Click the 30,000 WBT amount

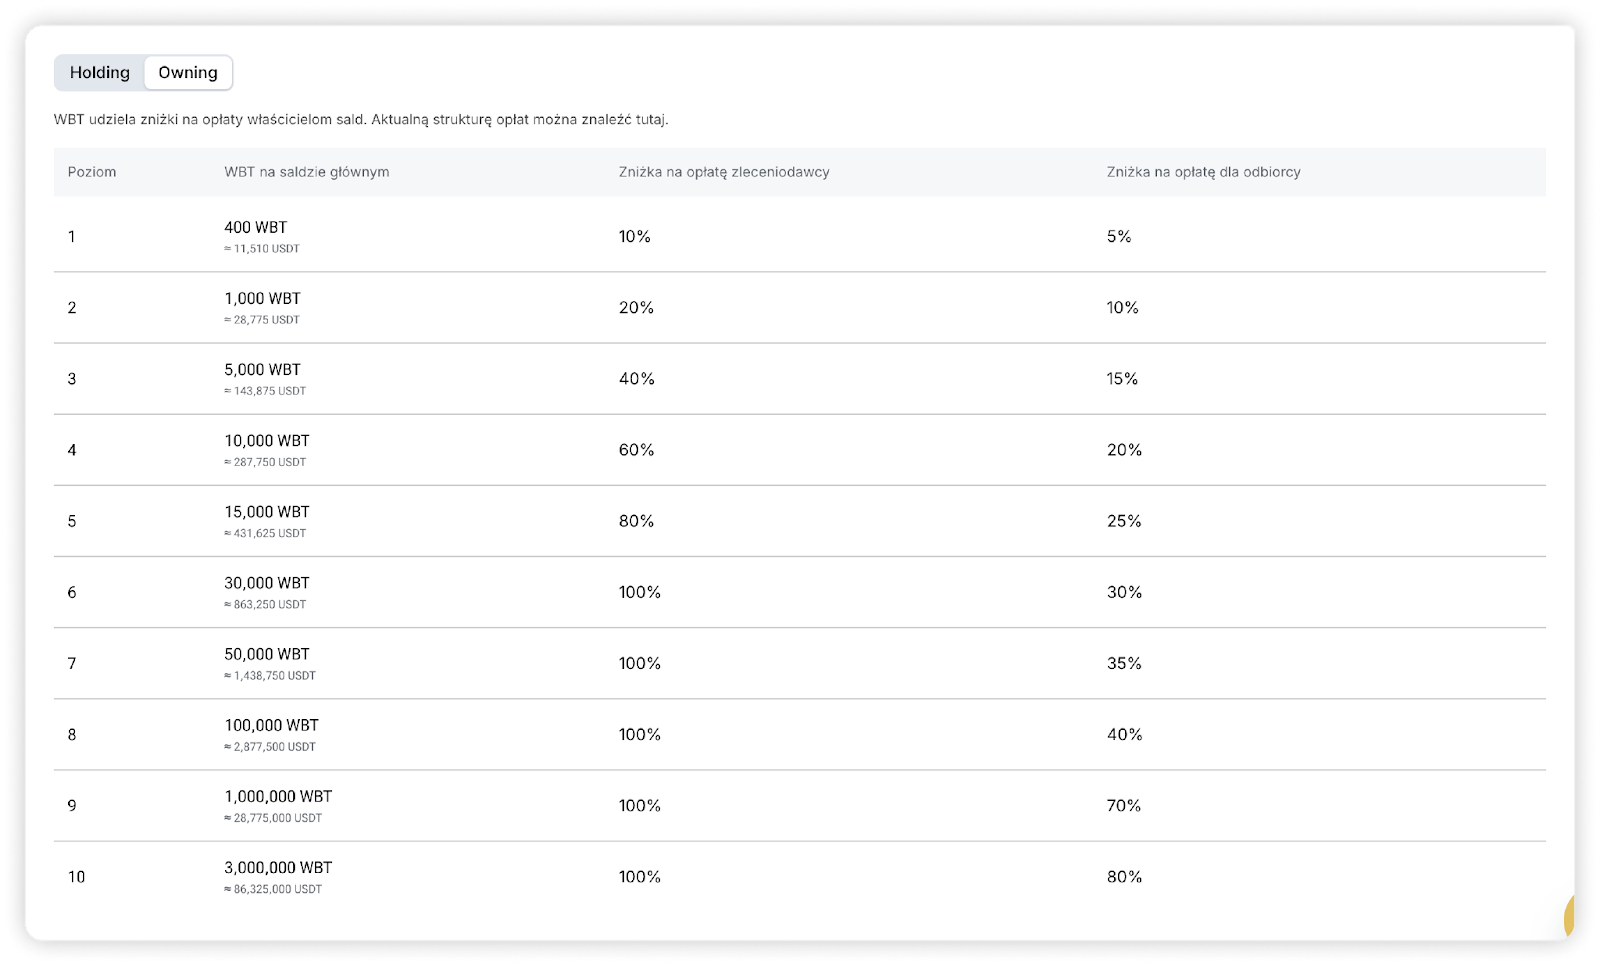pos(267,583)
